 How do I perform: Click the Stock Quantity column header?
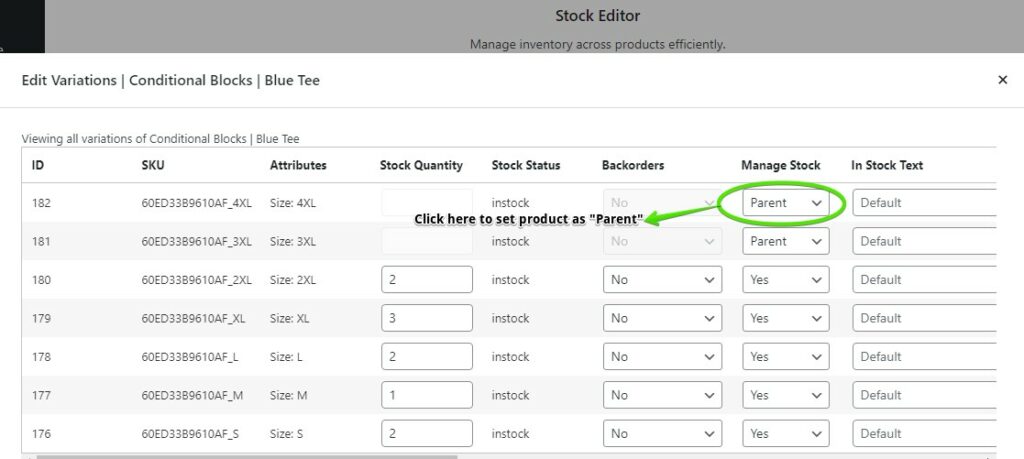click(x=421, y=166)
